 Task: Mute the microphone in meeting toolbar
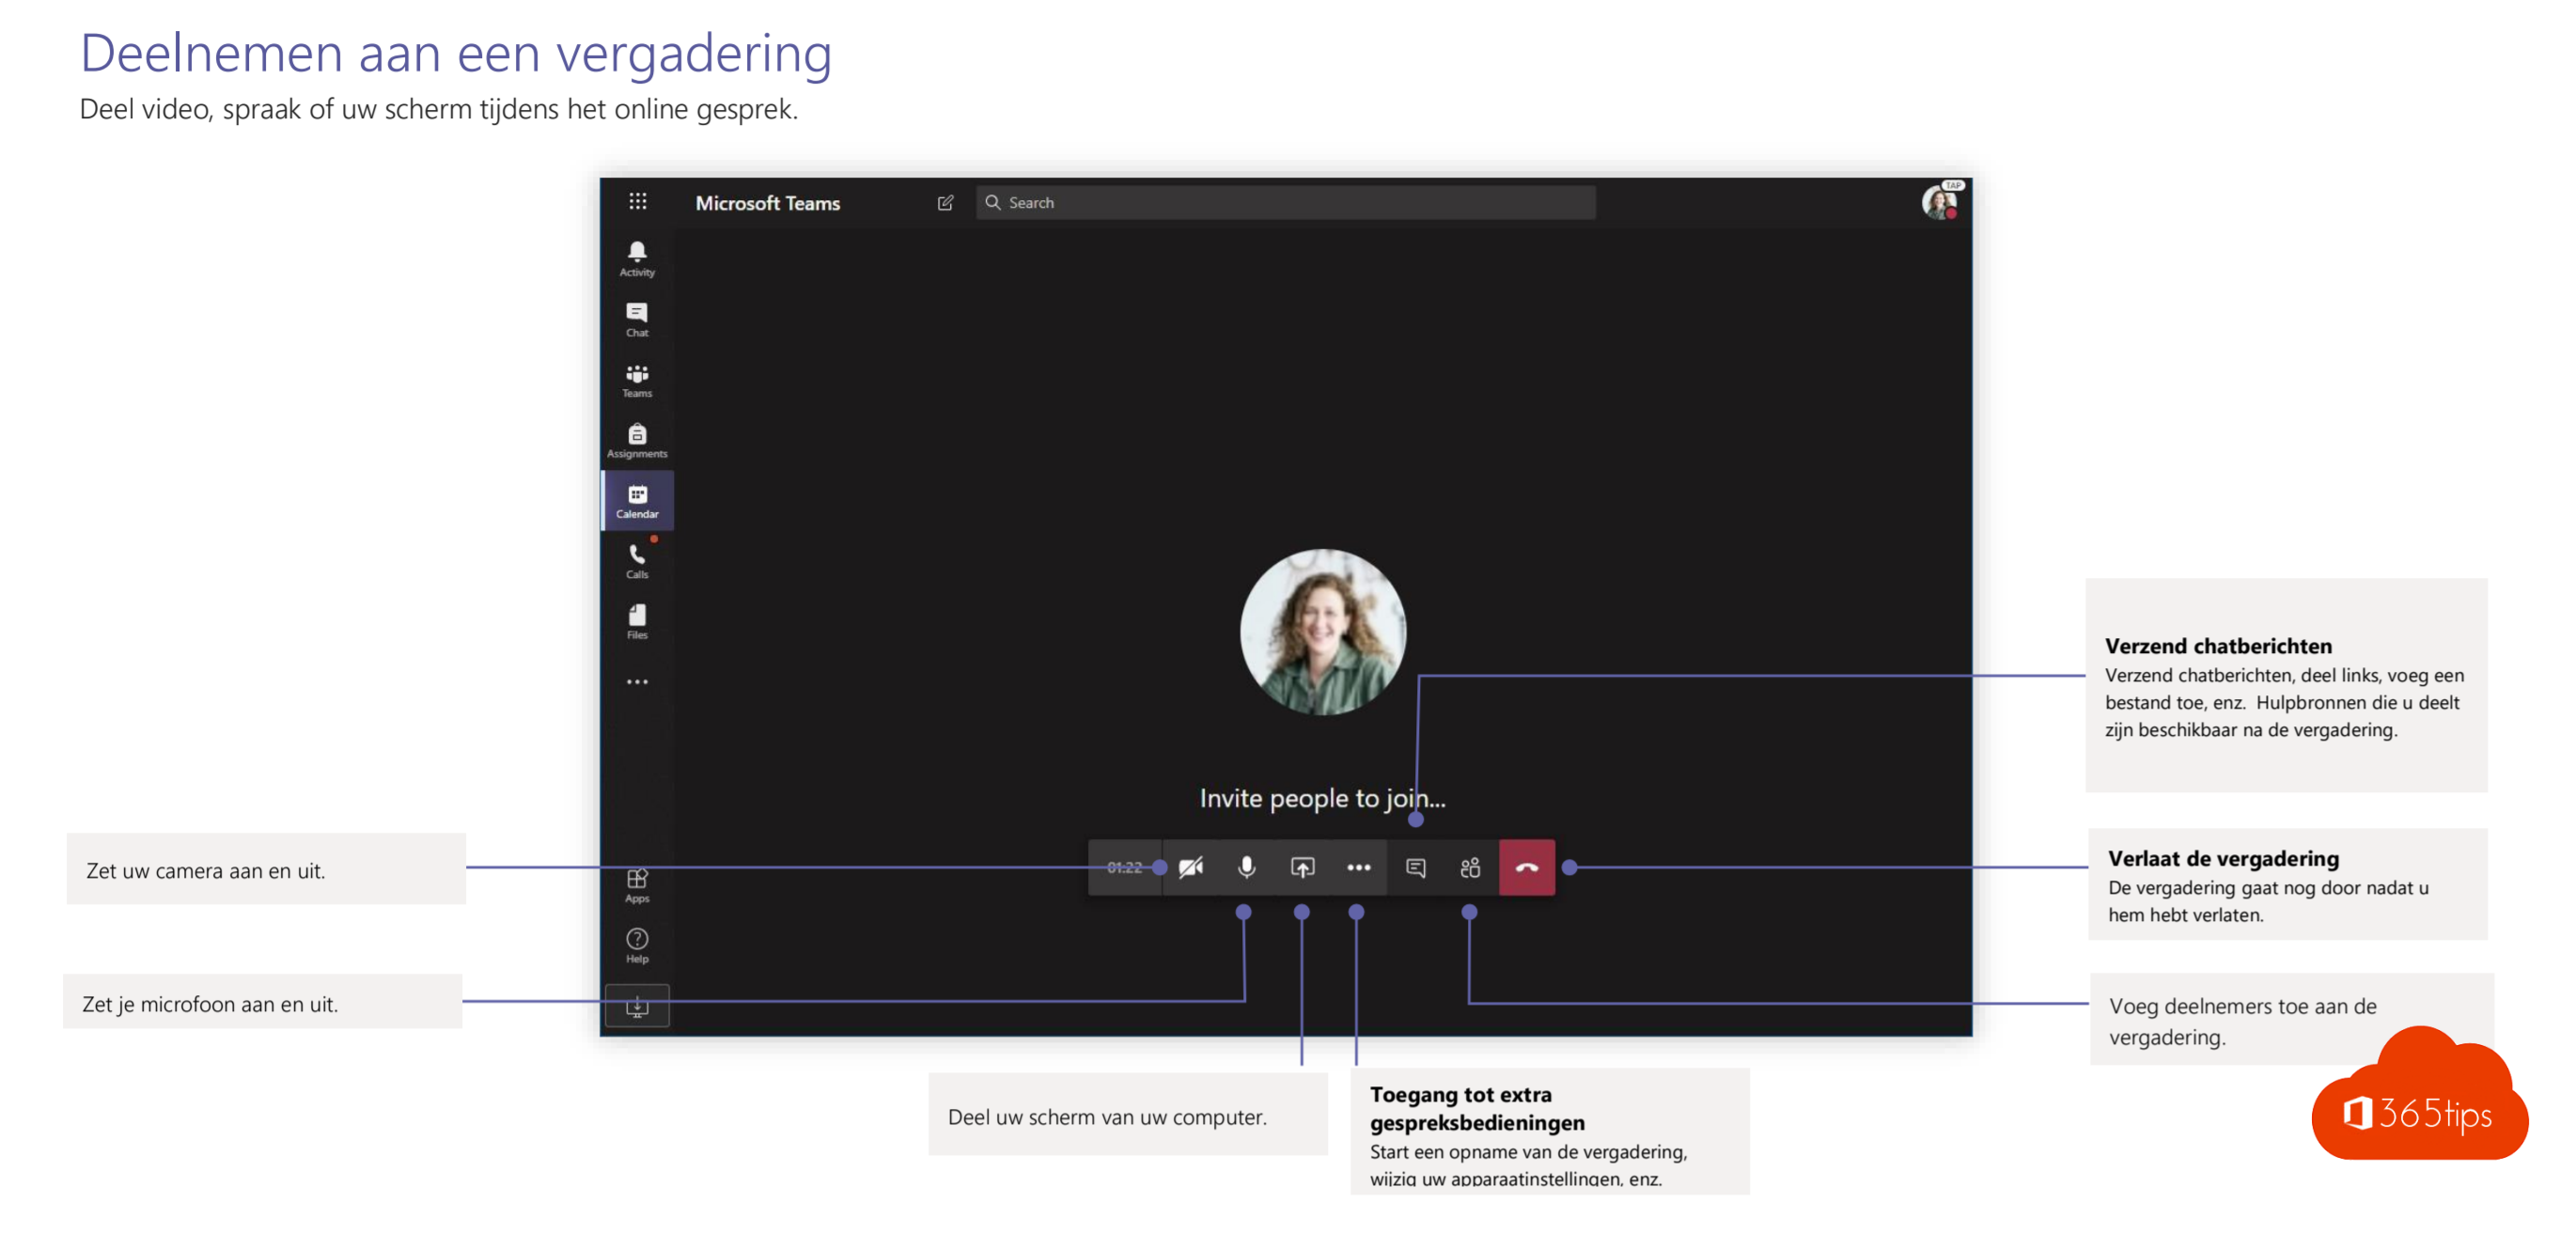1246,867
